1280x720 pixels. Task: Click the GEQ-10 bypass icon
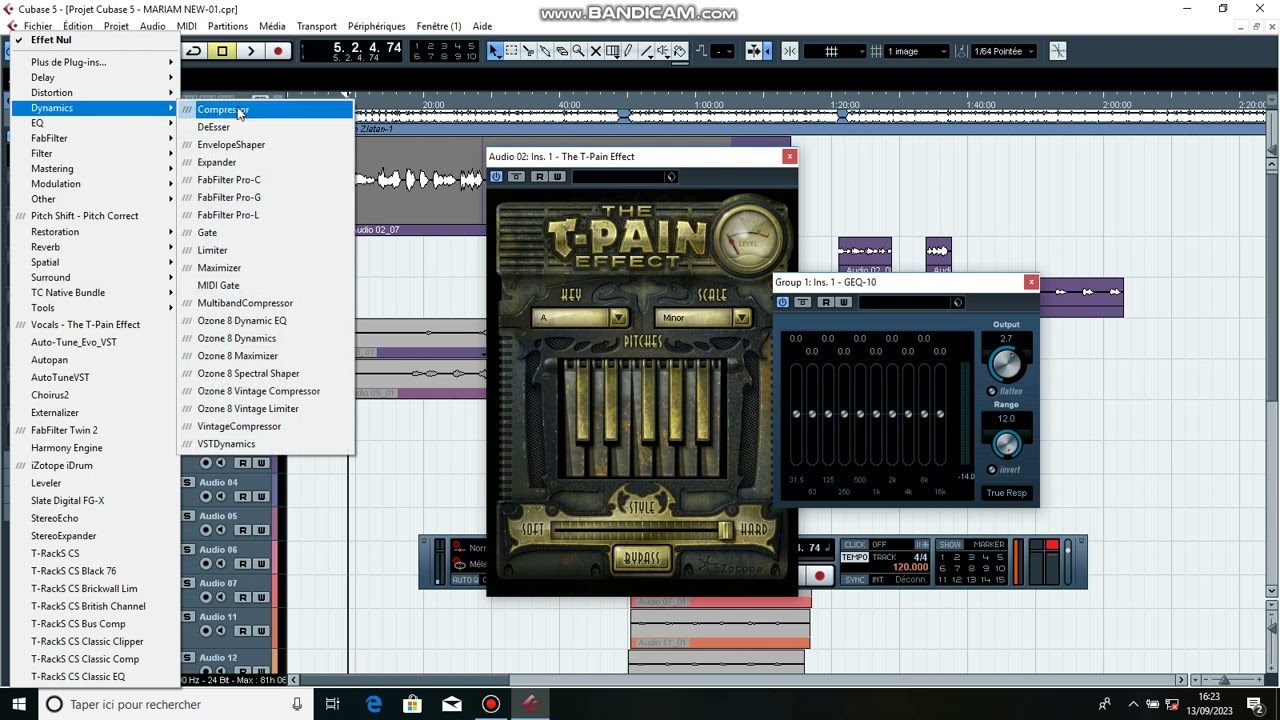click(x=803, y=302)
